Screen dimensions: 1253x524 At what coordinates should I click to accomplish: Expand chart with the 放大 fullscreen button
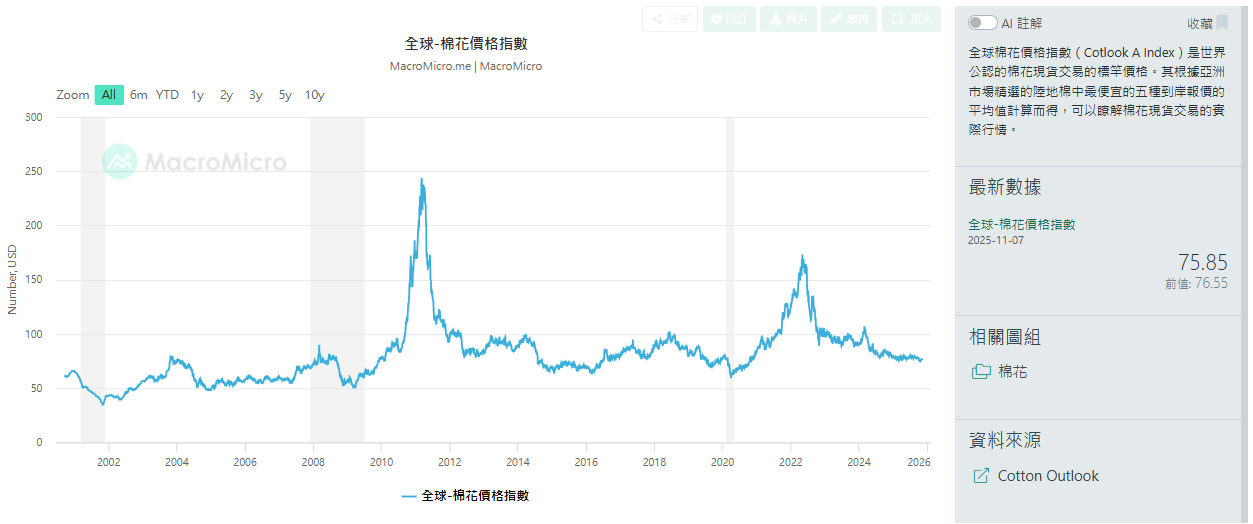click(910, 19)
